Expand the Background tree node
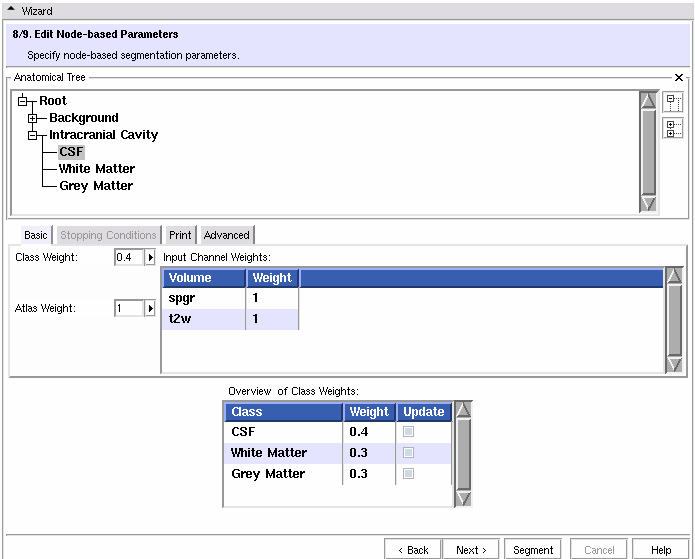This screenshot has width=695, height=559. [33, 118]
